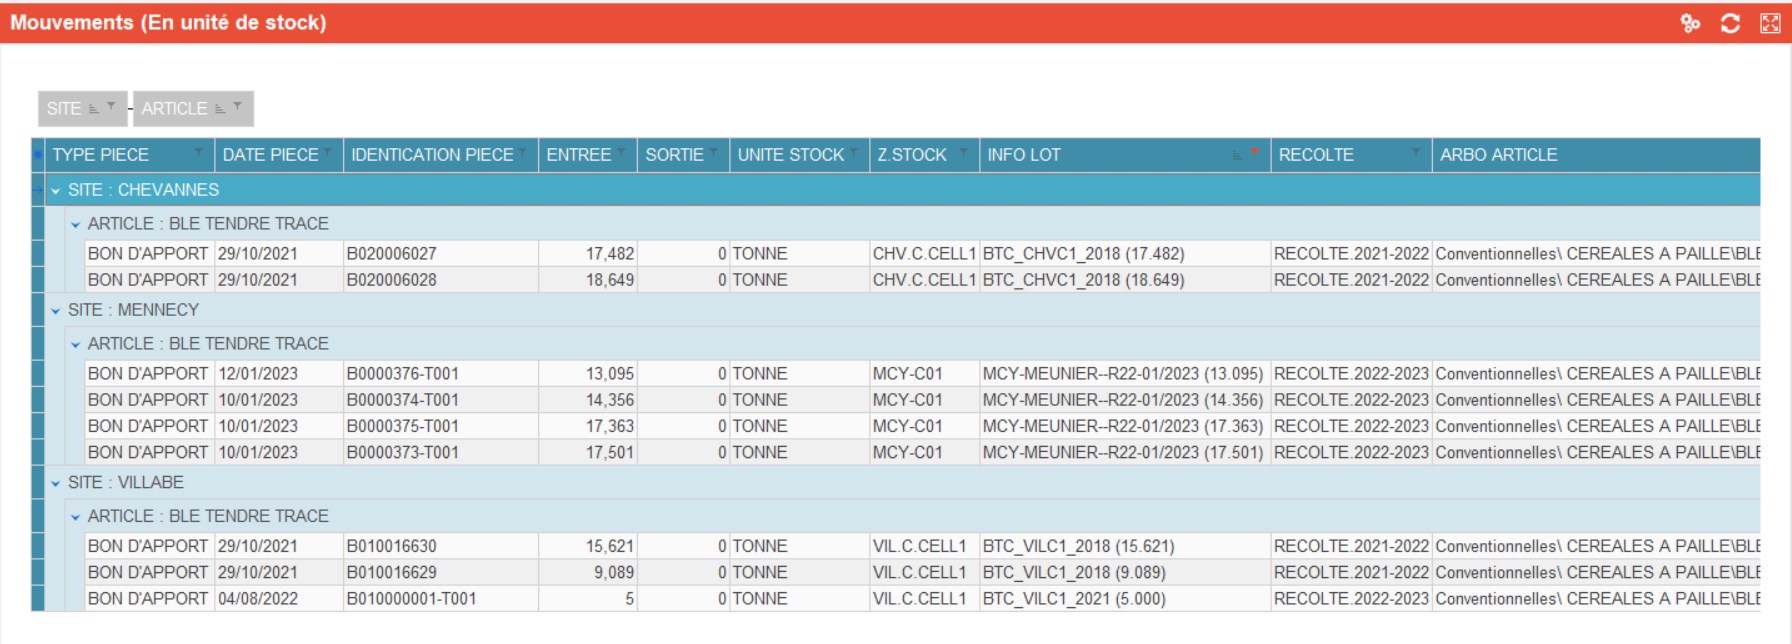Viewport: 1792px width, 644px height.
Task: Click filter icon on TYPE PIECE column
Action: click(198, 152)
